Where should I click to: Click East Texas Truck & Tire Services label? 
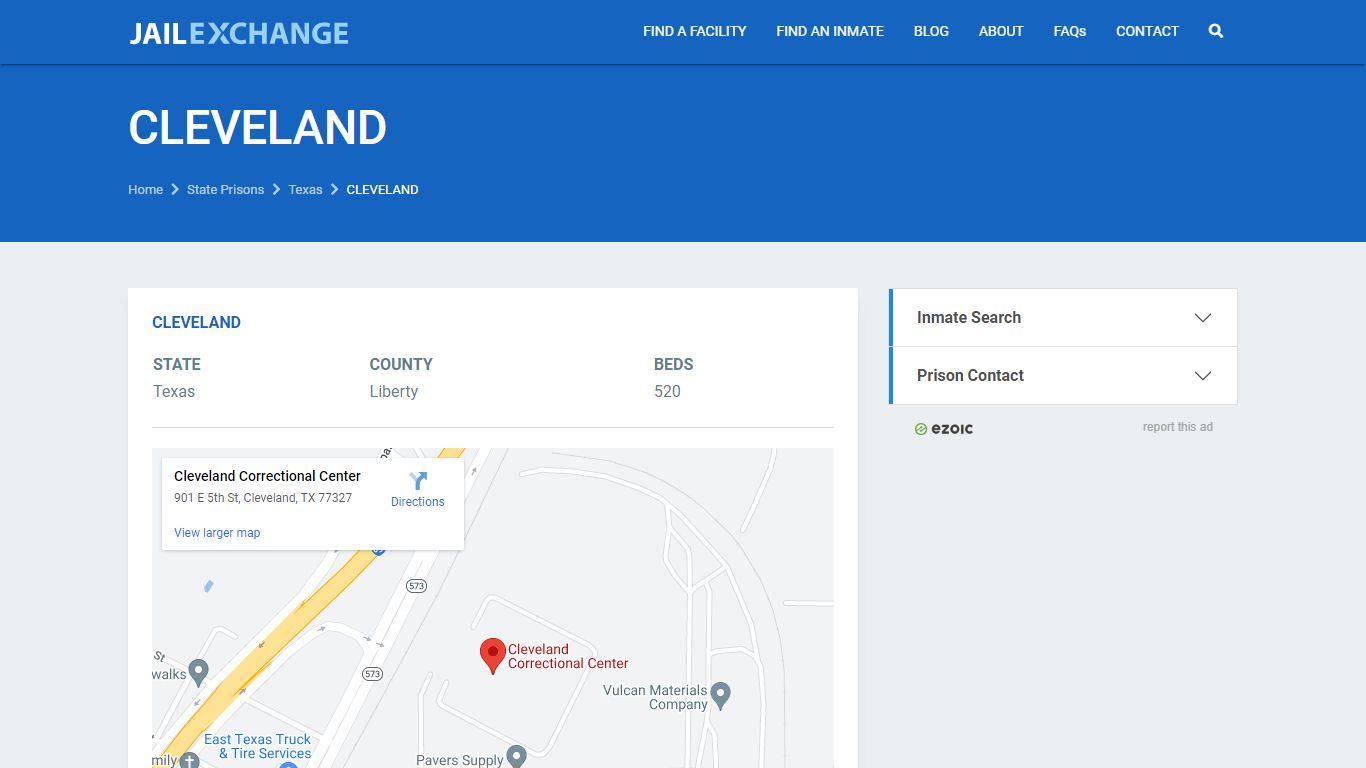[x=259, y=746]
